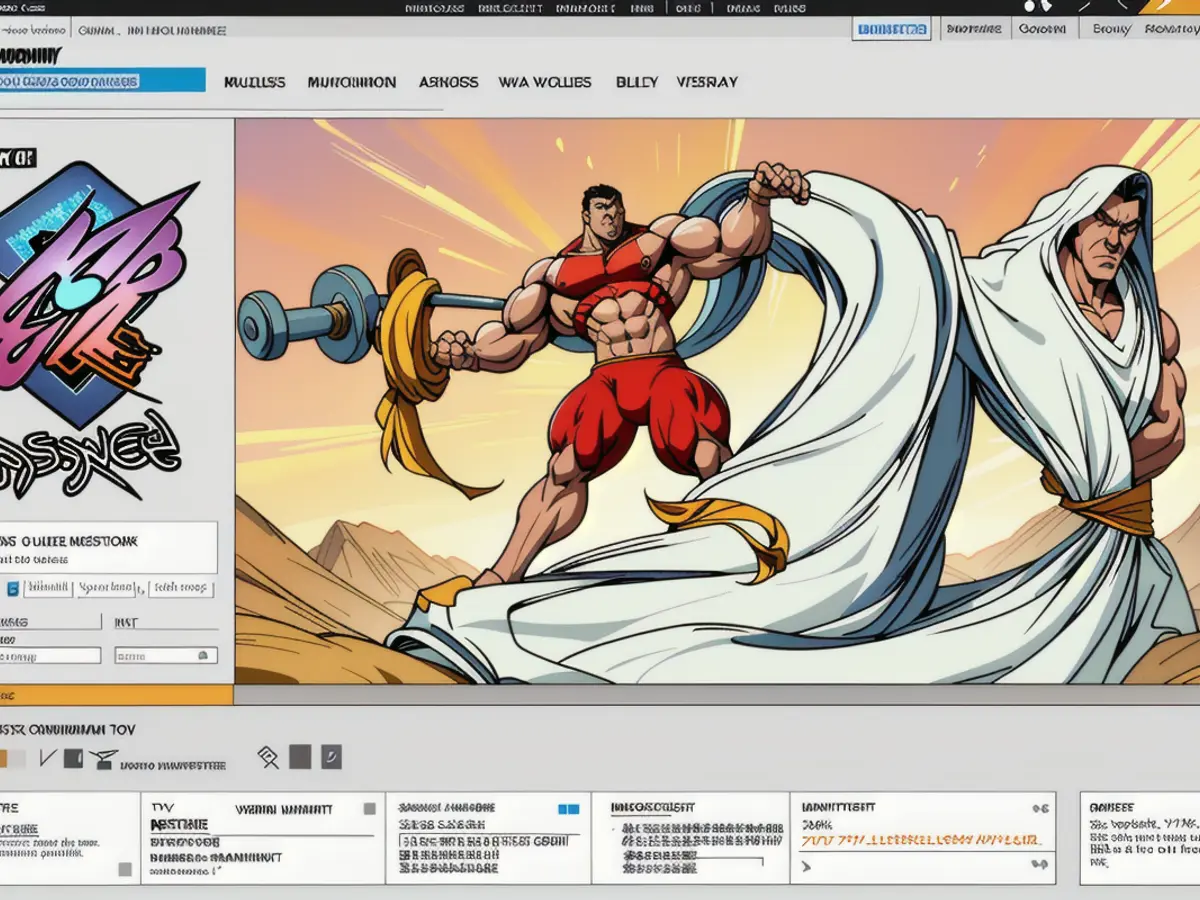Click the plain gray square toolbar icon

pos(300,757)
